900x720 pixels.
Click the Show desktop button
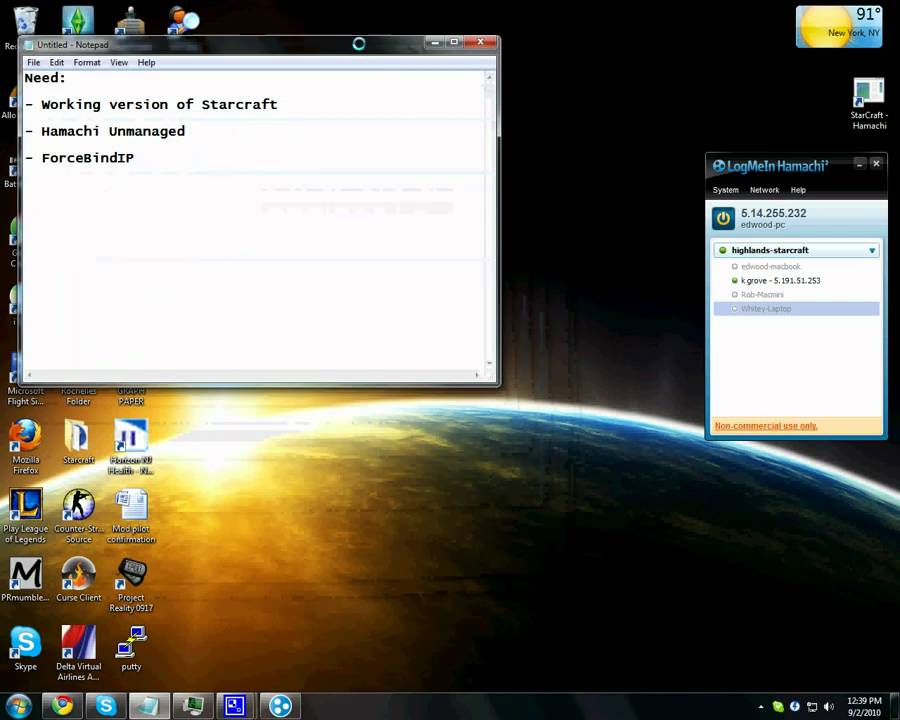894,706
